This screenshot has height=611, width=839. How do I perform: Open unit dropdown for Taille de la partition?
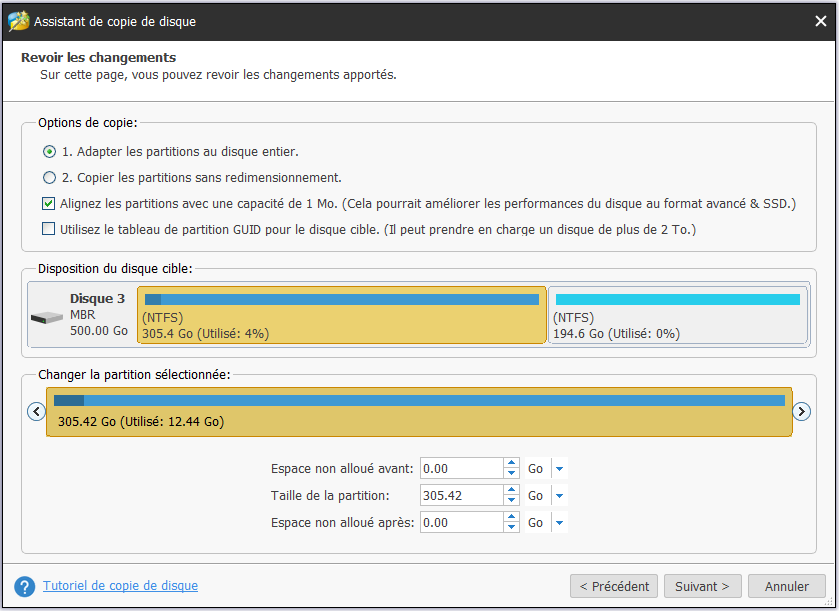[x=560, y=495]
